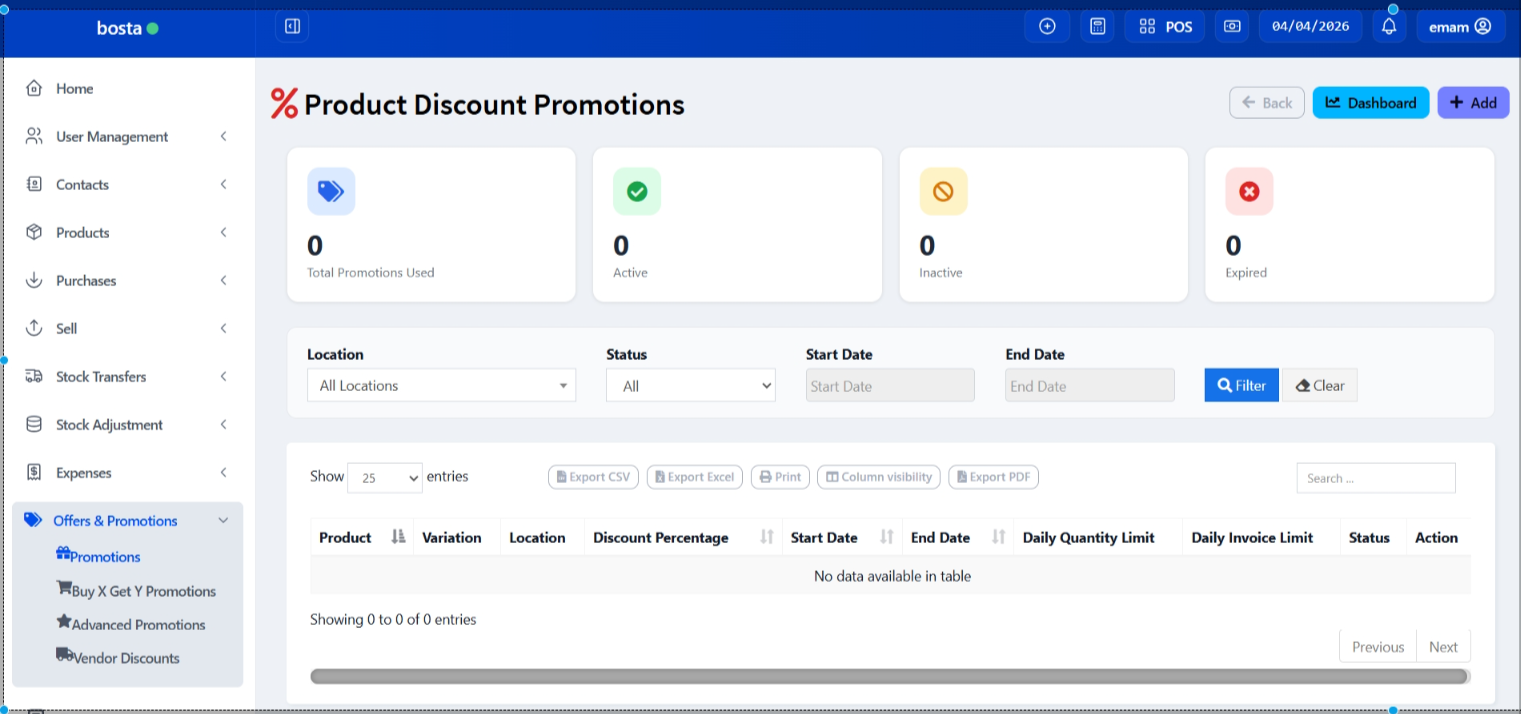Screen dimensions: 1521x714
Task: Click the cash register icon beside POS
Action: click(x=1232, y=27)
